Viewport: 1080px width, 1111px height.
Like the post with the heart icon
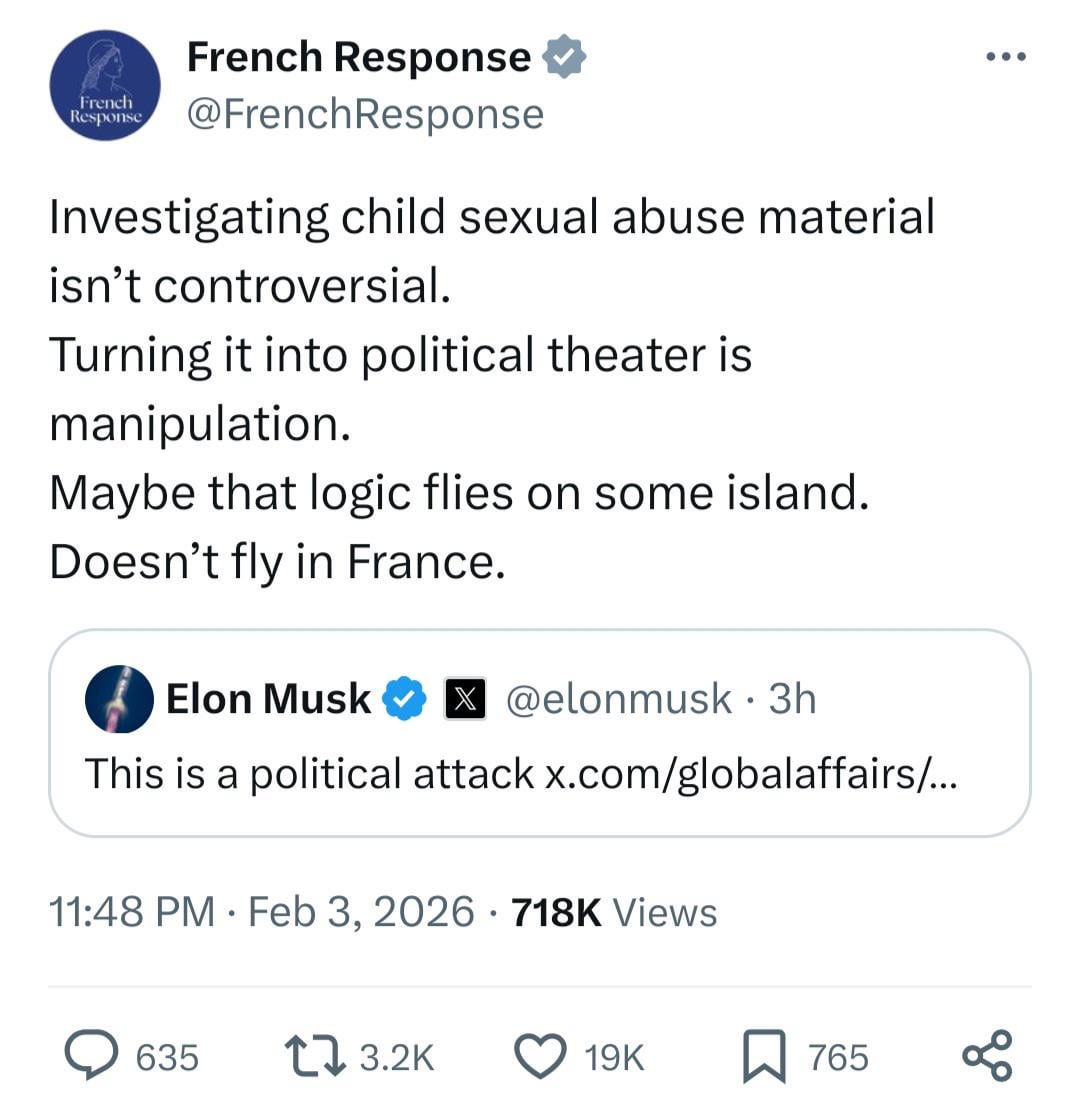tap(540, 1057)
